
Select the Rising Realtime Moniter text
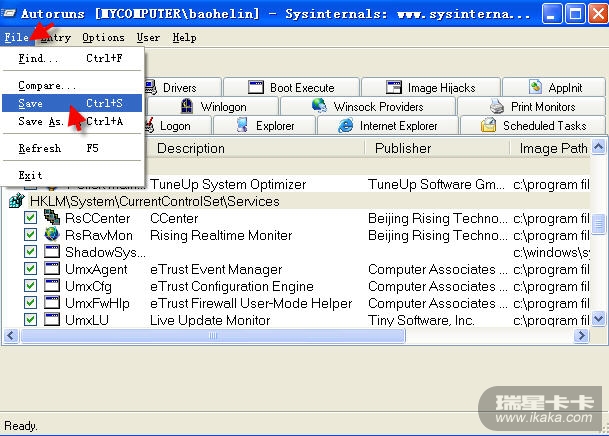221,235
